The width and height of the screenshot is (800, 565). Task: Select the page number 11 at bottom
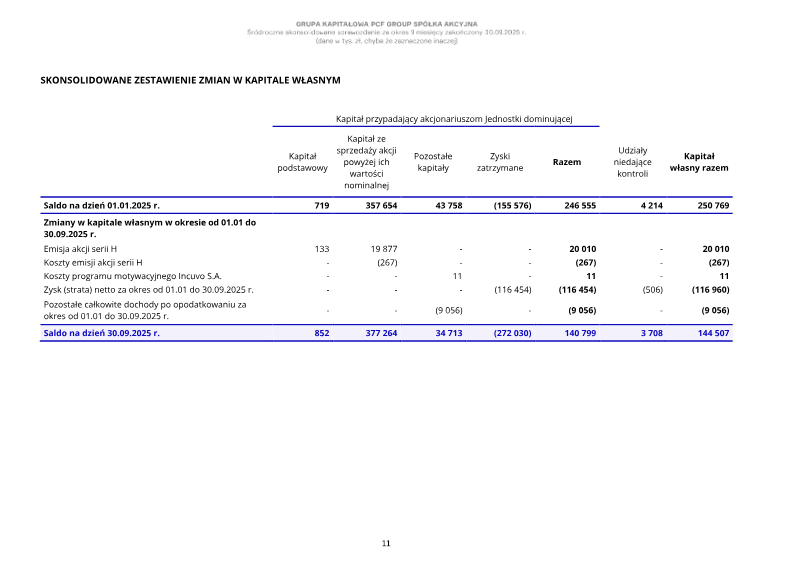[x=386, y=543]
